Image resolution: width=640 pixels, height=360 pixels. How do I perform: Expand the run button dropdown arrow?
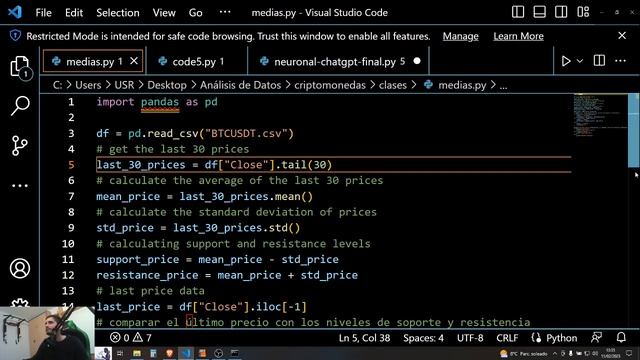click(x=580, y=61)
